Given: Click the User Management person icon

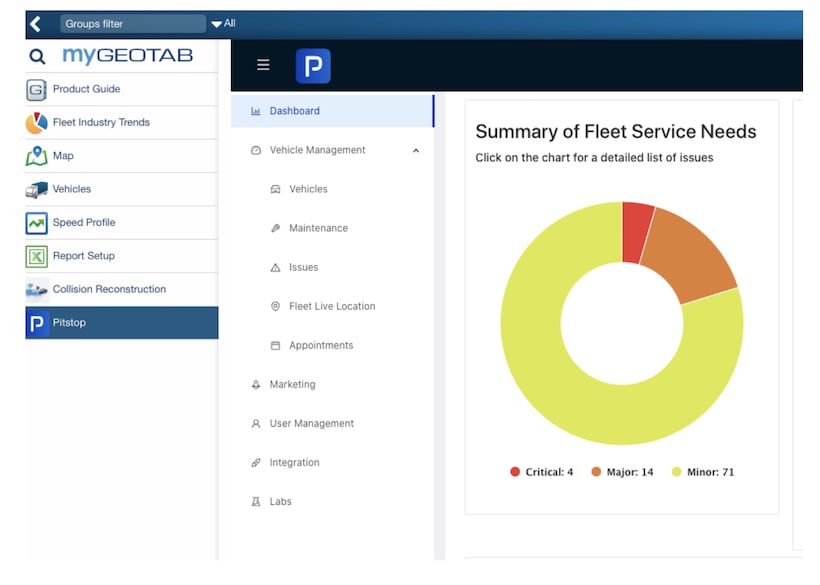Looking at the screenshot, I should coord(256,423).
